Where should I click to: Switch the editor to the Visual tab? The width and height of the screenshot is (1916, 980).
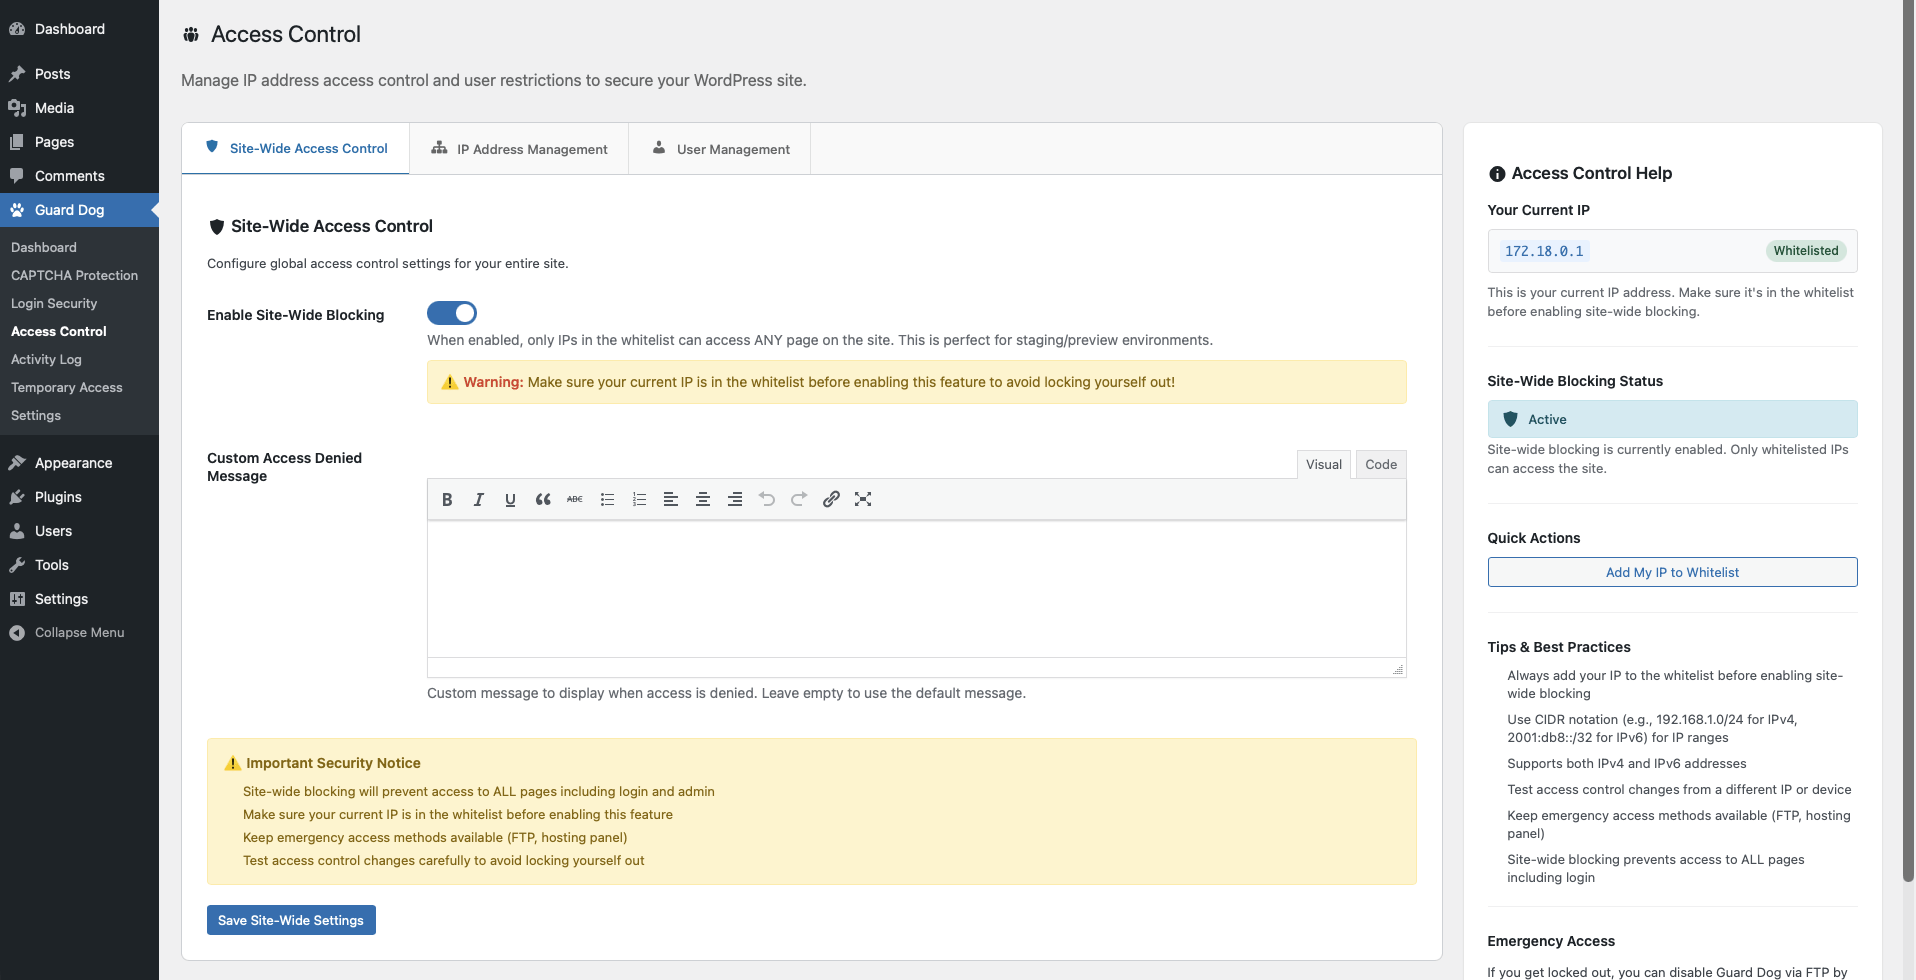1324,464
